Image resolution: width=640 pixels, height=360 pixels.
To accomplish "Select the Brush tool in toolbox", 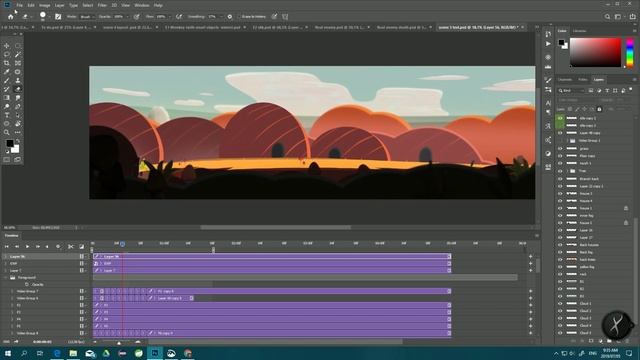I will pos(7,80).
